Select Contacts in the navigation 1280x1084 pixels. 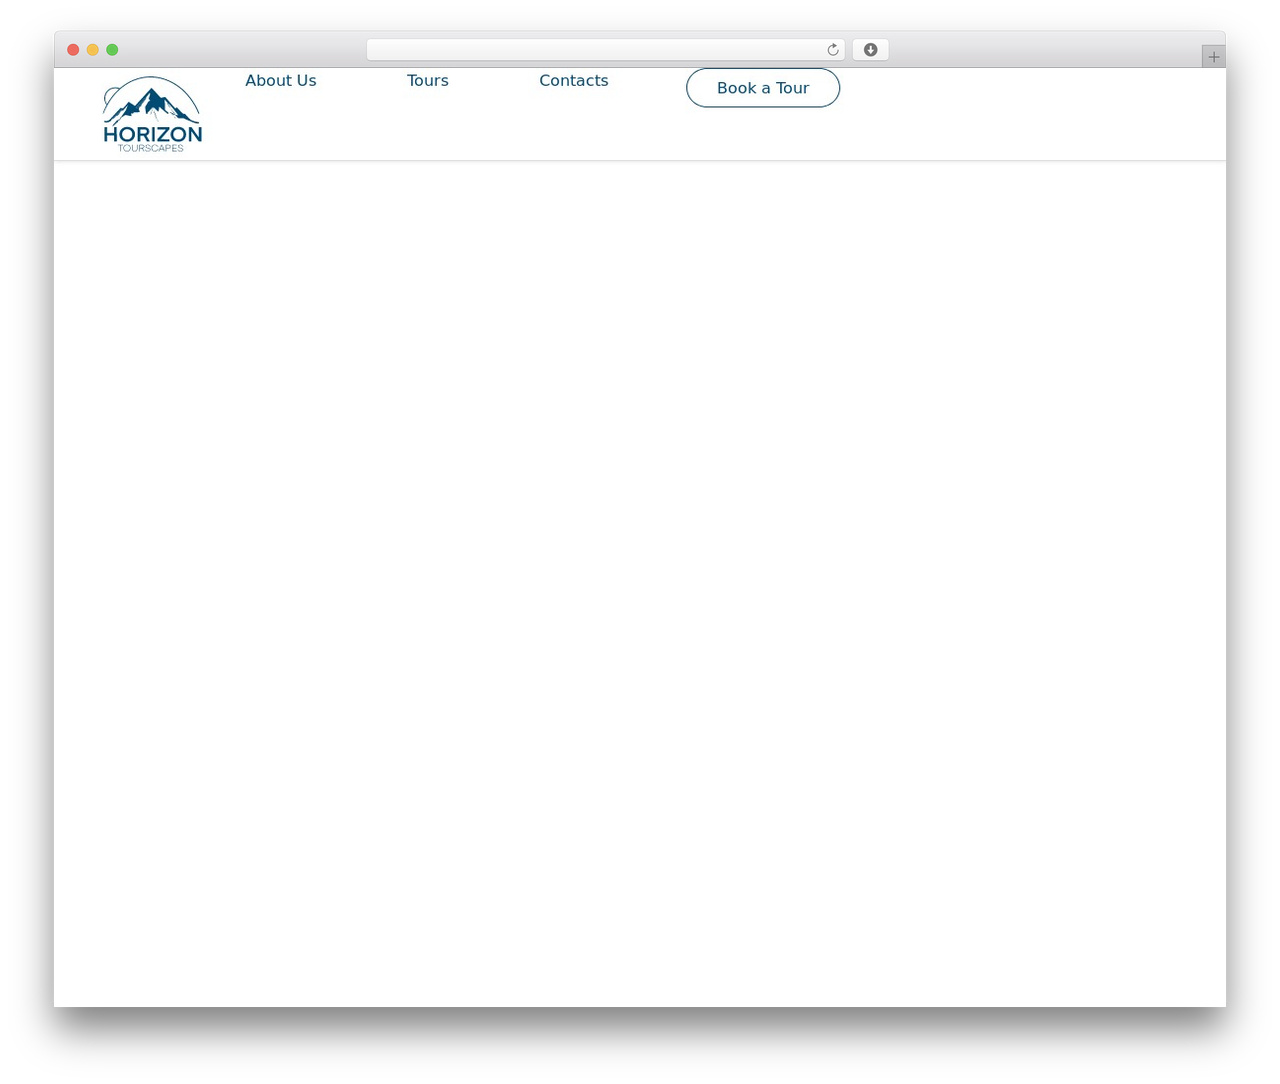click(574, 81)
